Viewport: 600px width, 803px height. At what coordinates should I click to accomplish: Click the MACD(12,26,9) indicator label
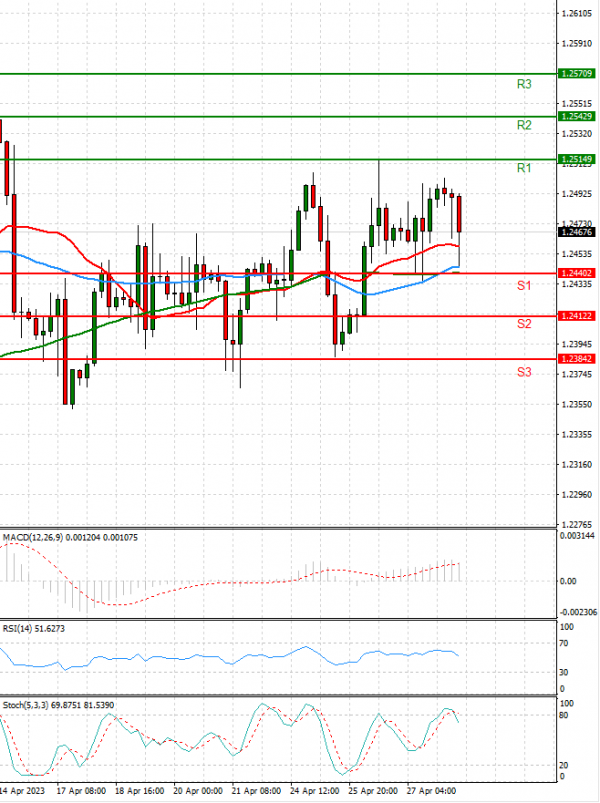42,537
